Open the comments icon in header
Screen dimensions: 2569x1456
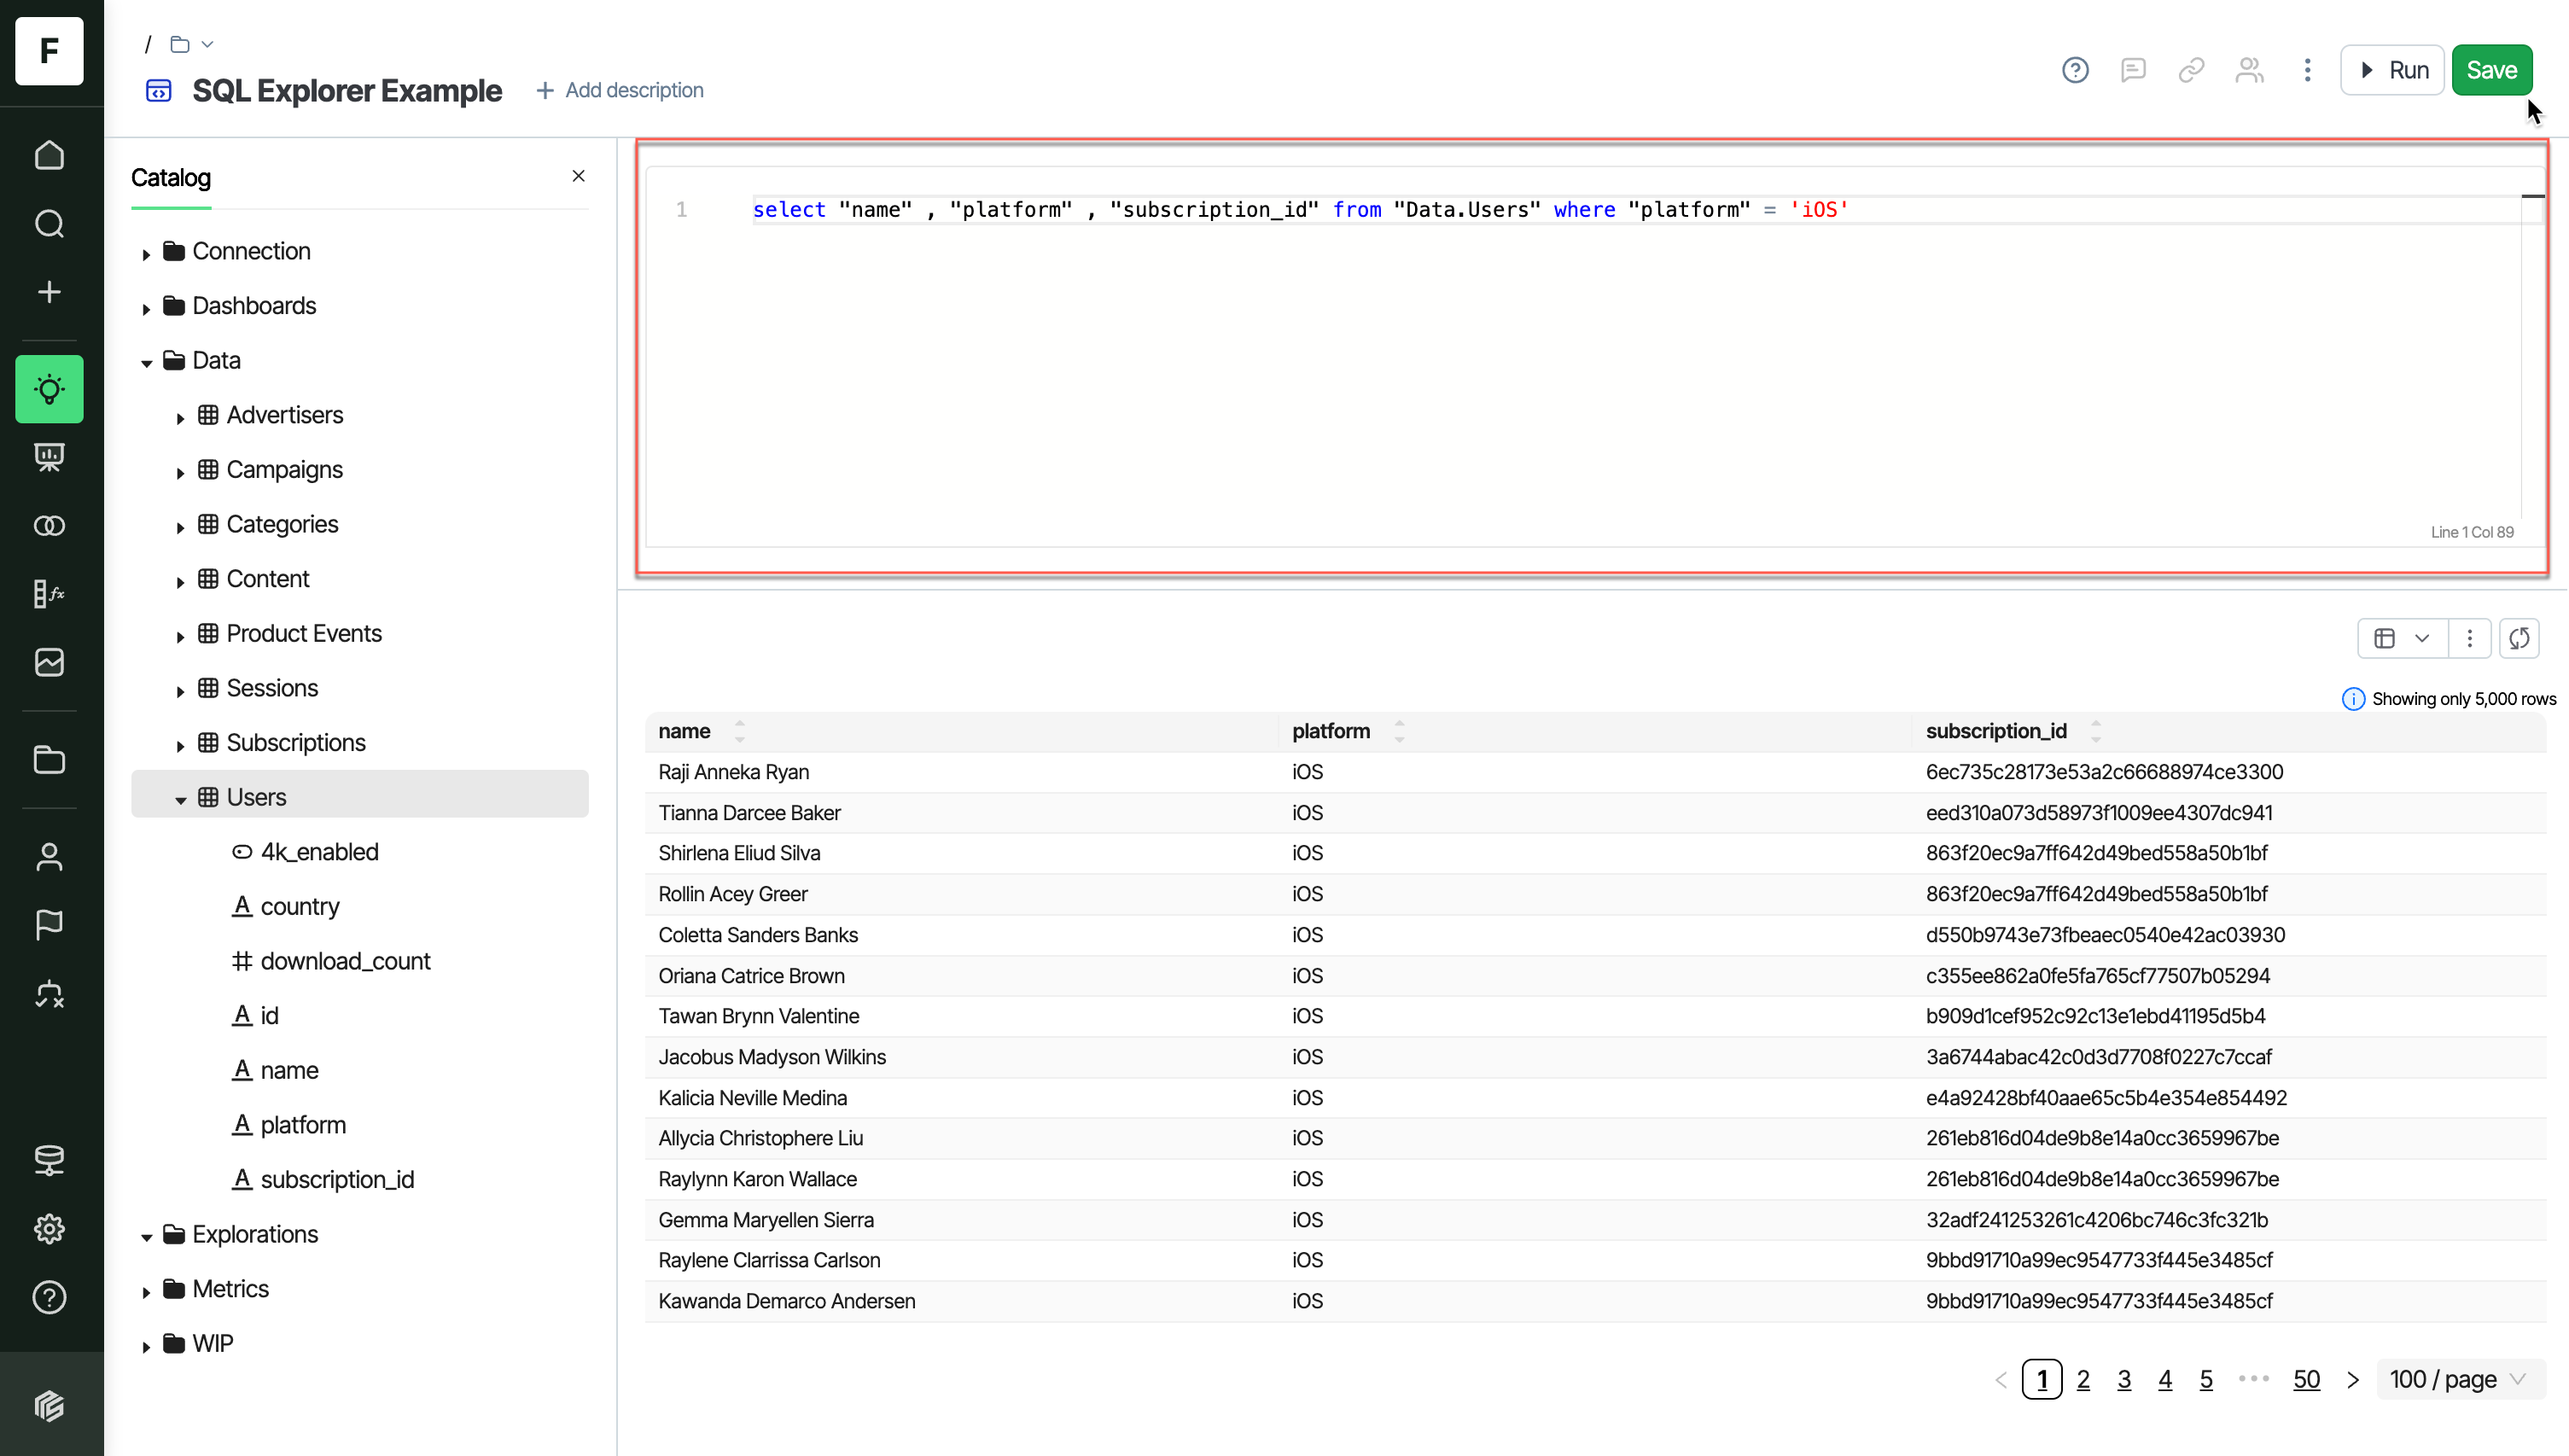(x=2133, y=70)
